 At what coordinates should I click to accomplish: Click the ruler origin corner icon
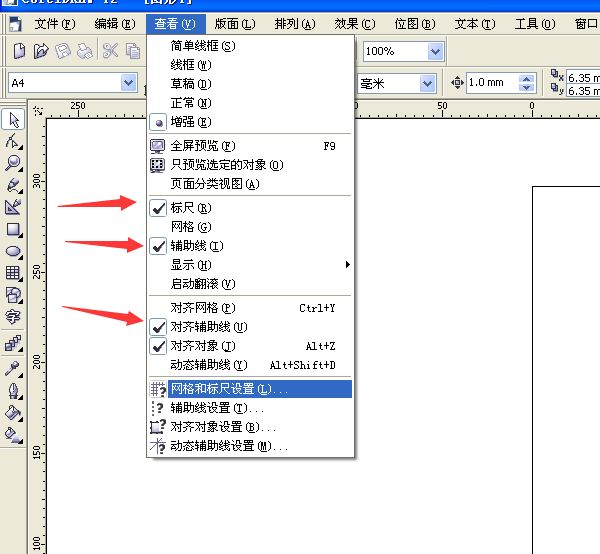[x=38, y=111]
